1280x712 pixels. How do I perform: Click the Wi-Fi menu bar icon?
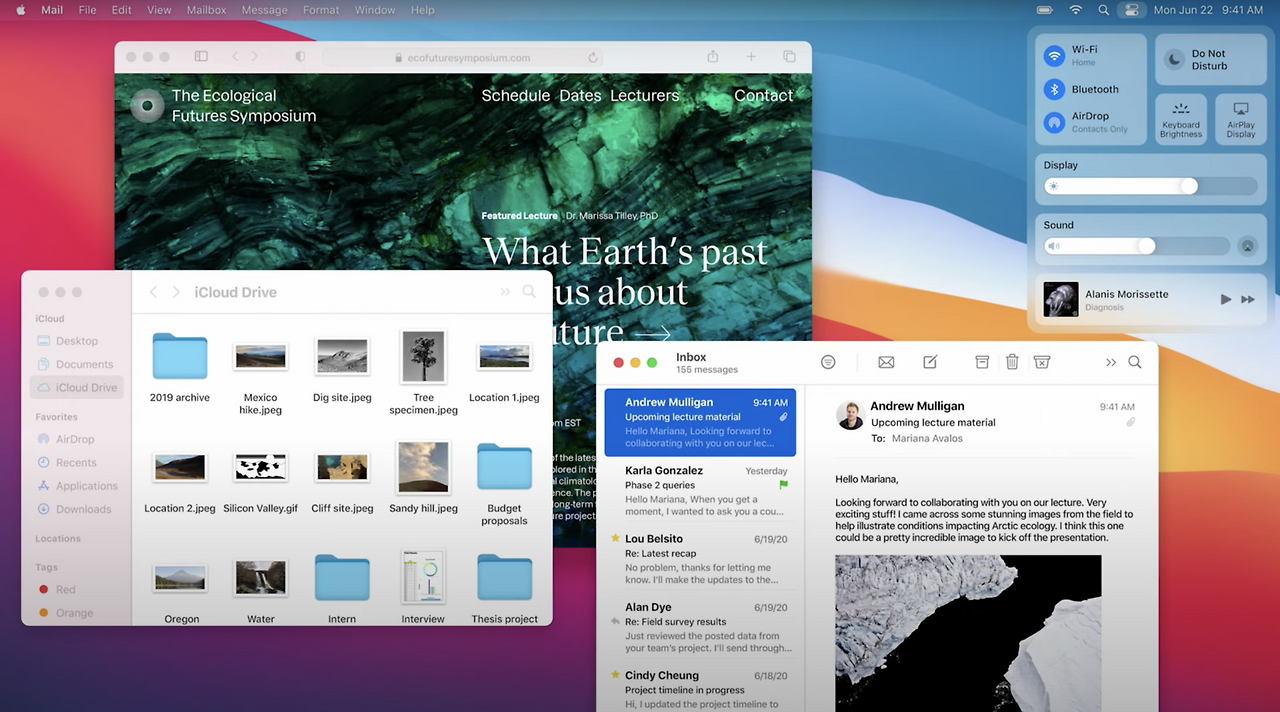tap(1076, 10)
